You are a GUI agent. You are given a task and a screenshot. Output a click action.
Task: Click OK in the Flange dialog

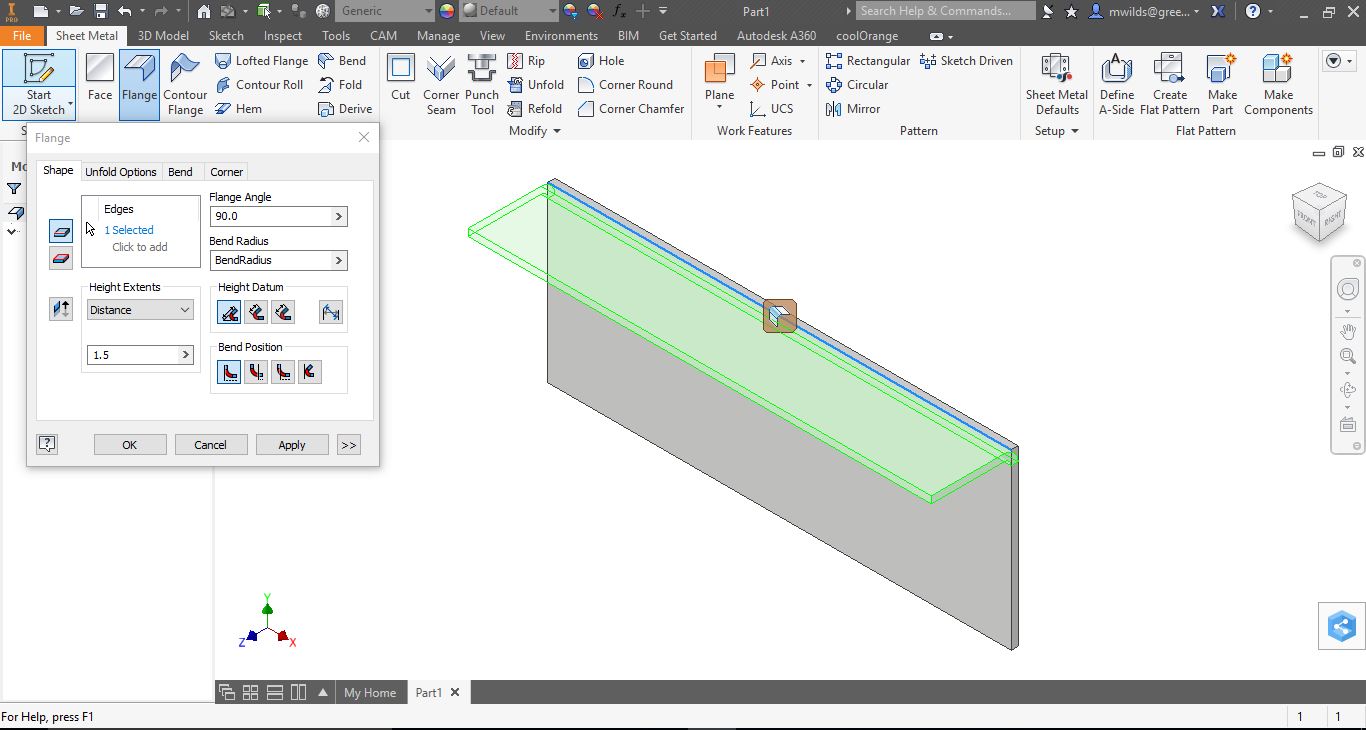pos(130,445)
